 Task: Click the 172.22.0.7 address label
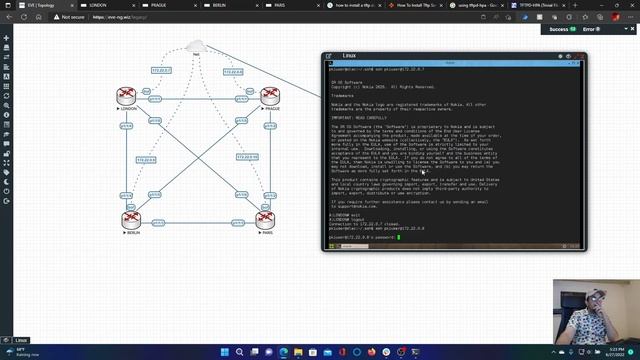[x=162, y=71]
